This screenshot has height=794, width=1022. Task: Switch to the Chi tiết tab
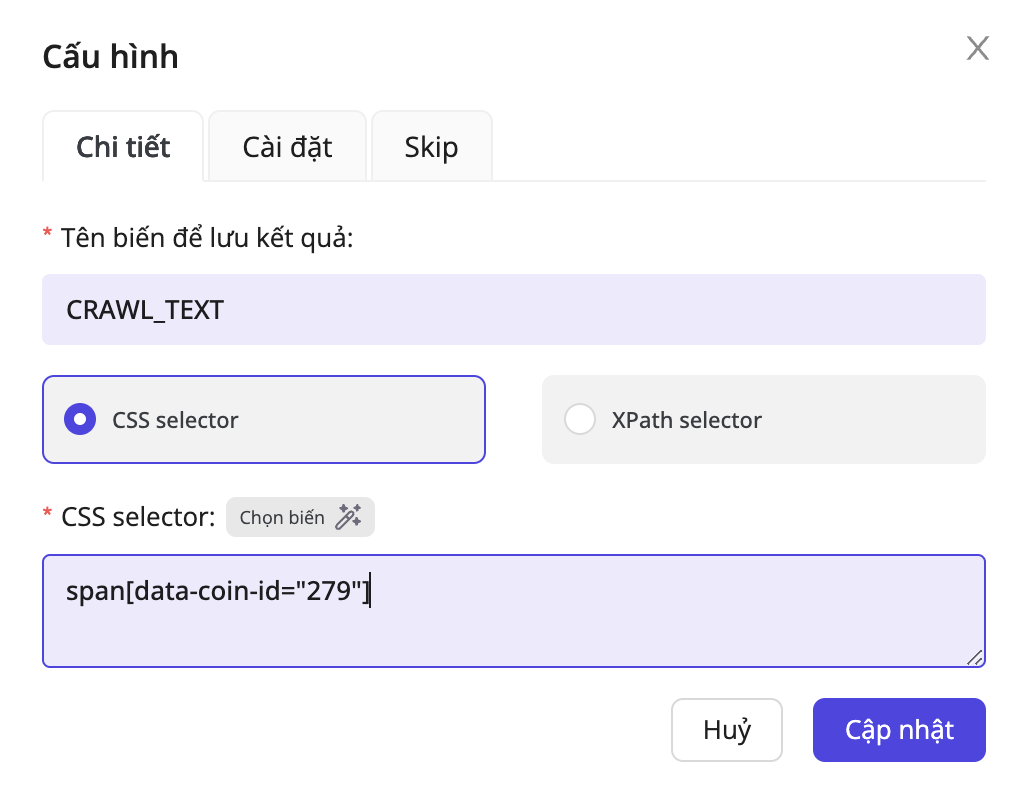tap(123, 147)
